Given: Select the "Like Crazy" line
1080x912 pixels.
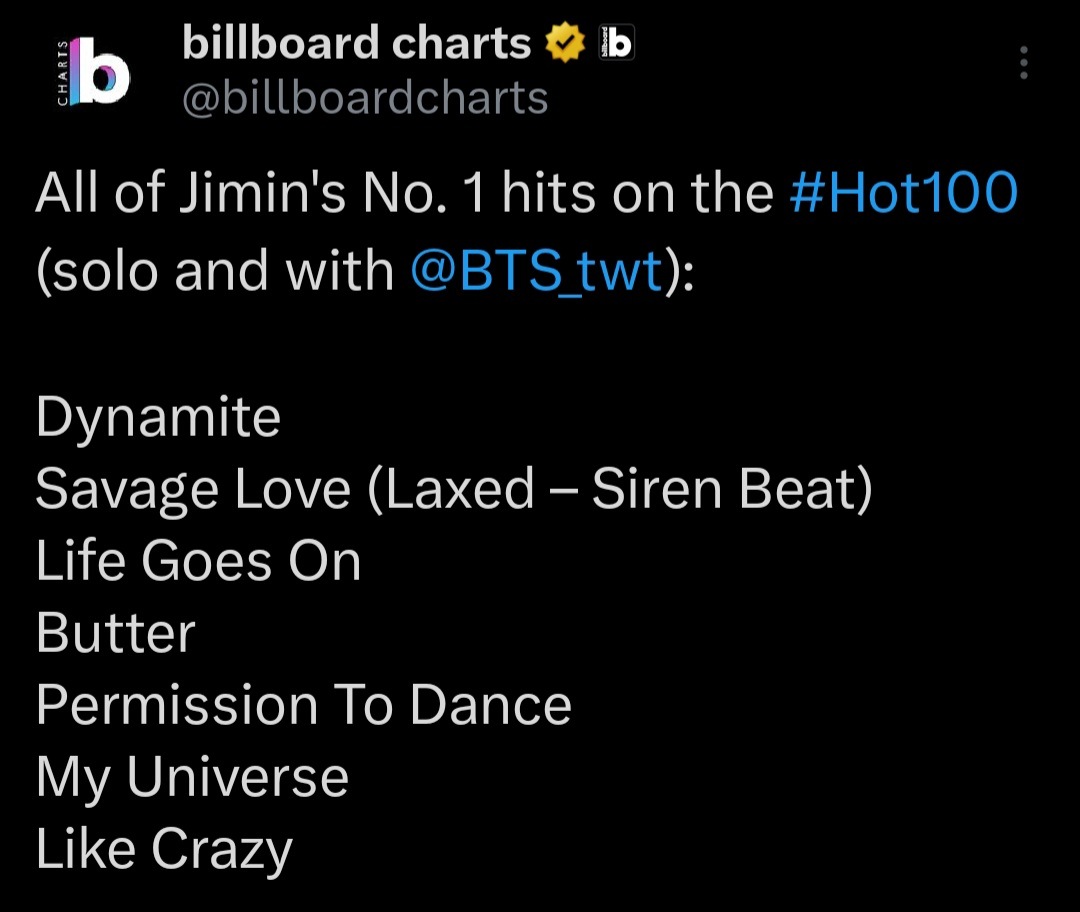Looking at the screenshot, I should [164, 850].
